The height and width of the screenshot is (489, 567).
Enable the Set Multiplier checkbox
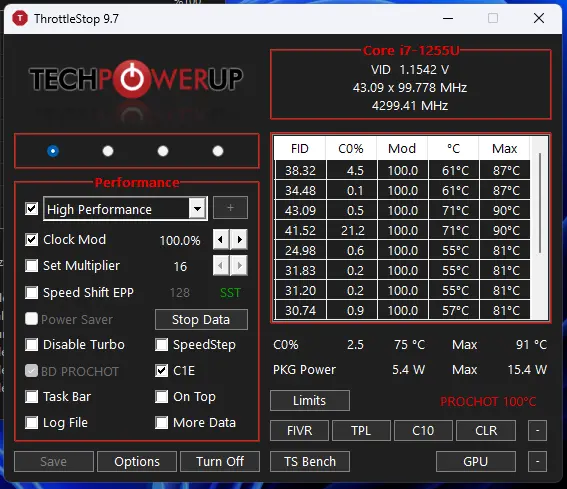coord(31,265)
